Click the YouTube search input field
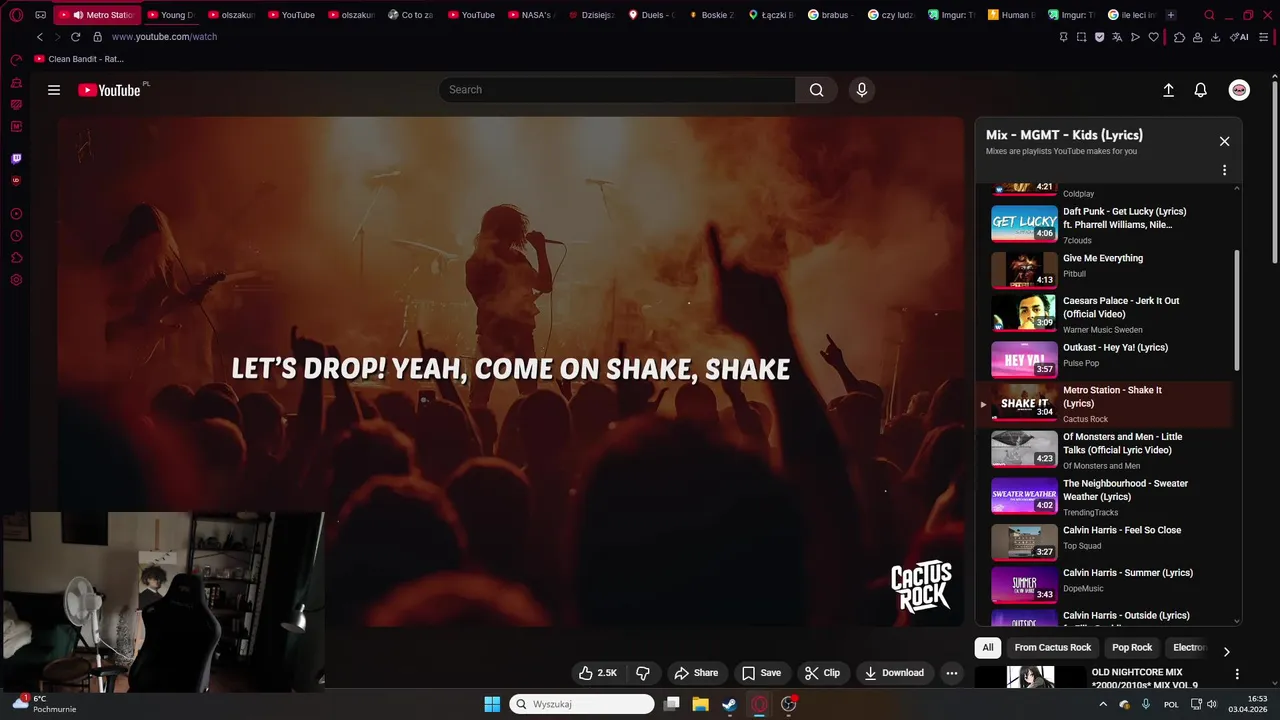The height and width of the screenshot is (720, 1280). (617, 90)
